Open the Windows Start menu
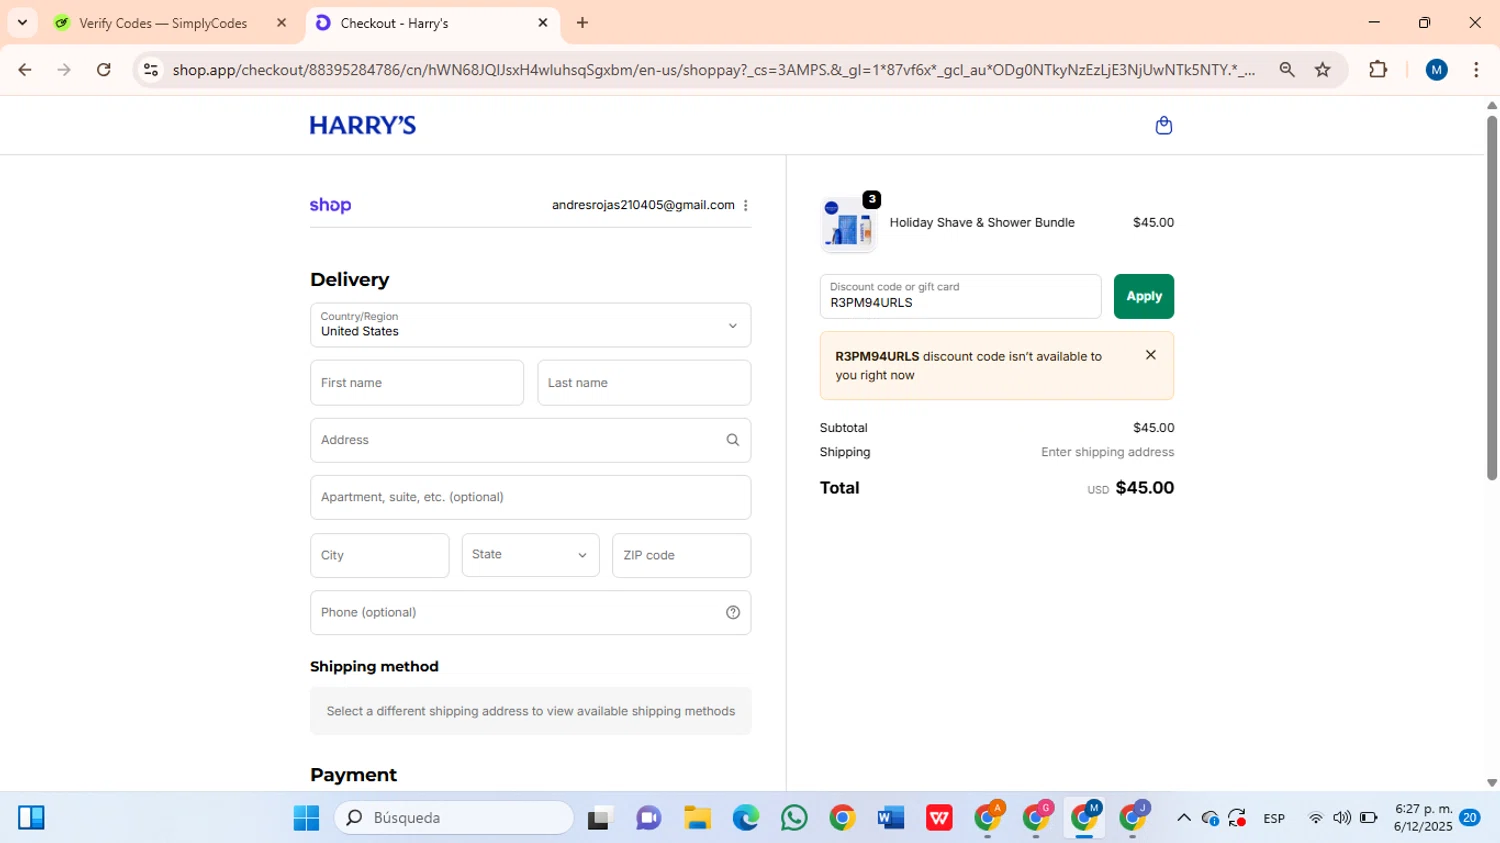The height and width of the screenshot is (843, 1500). 306,818
